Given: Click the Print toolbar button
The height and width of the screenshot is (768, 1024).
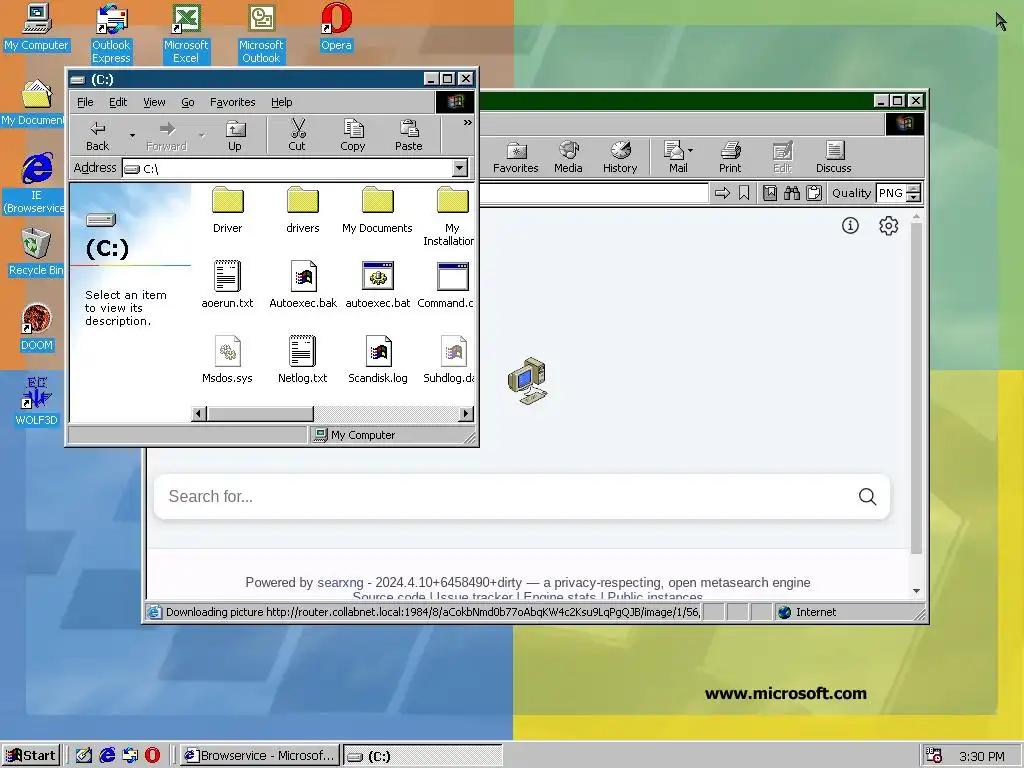Looking at the screenshot, I should (730, 157).
